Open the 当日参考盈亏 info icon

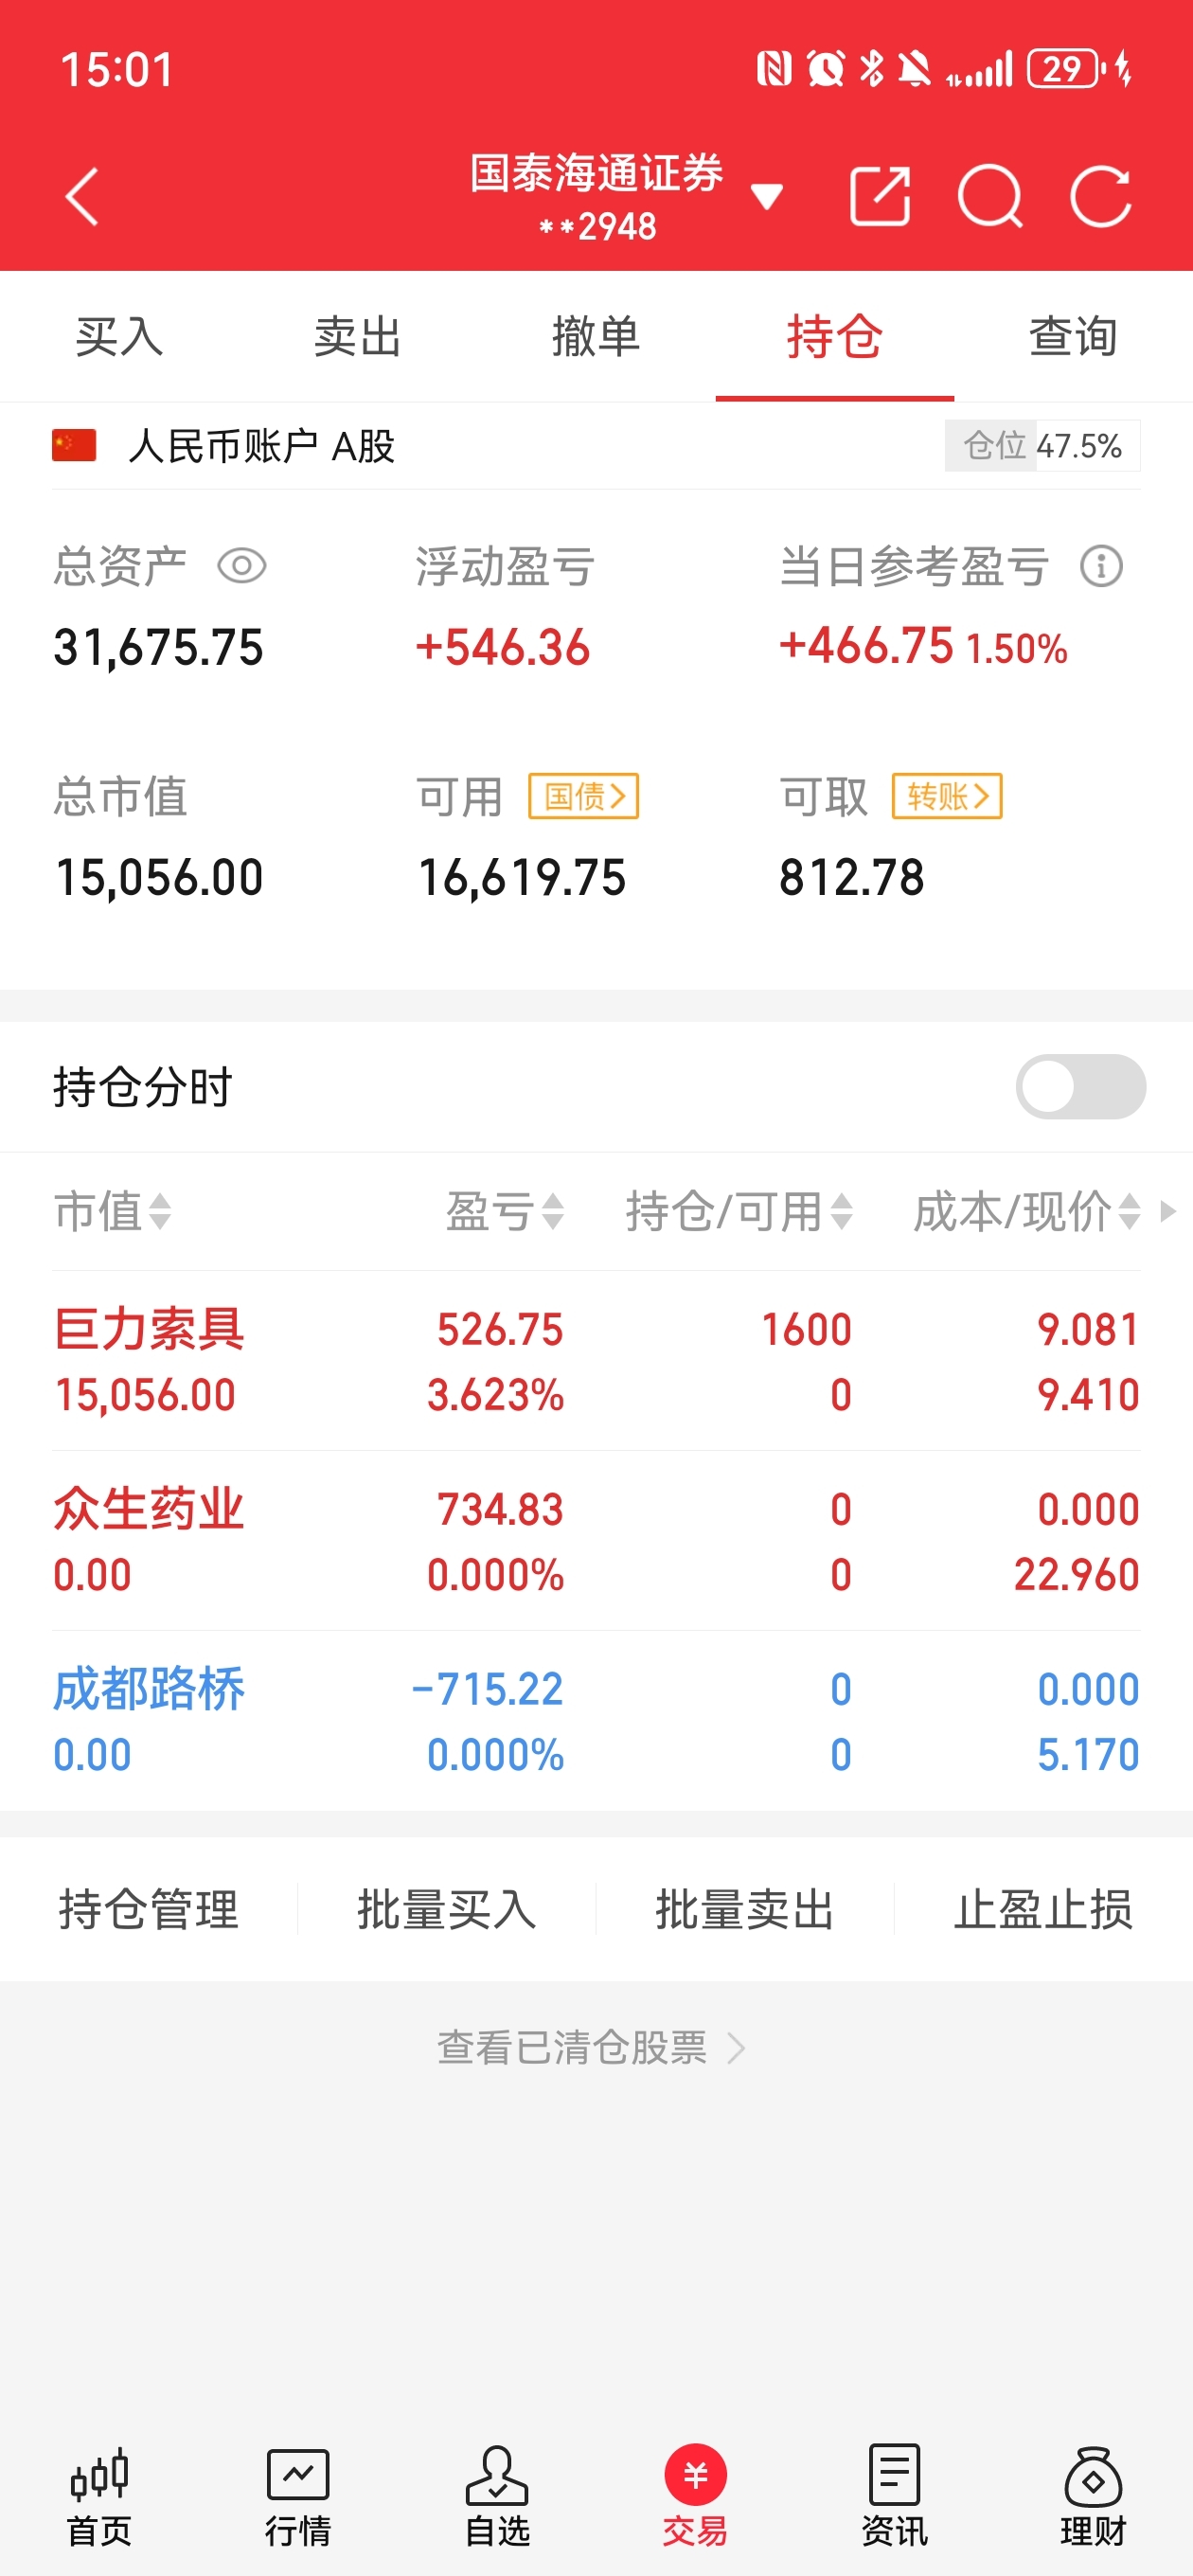(1101, 567)
